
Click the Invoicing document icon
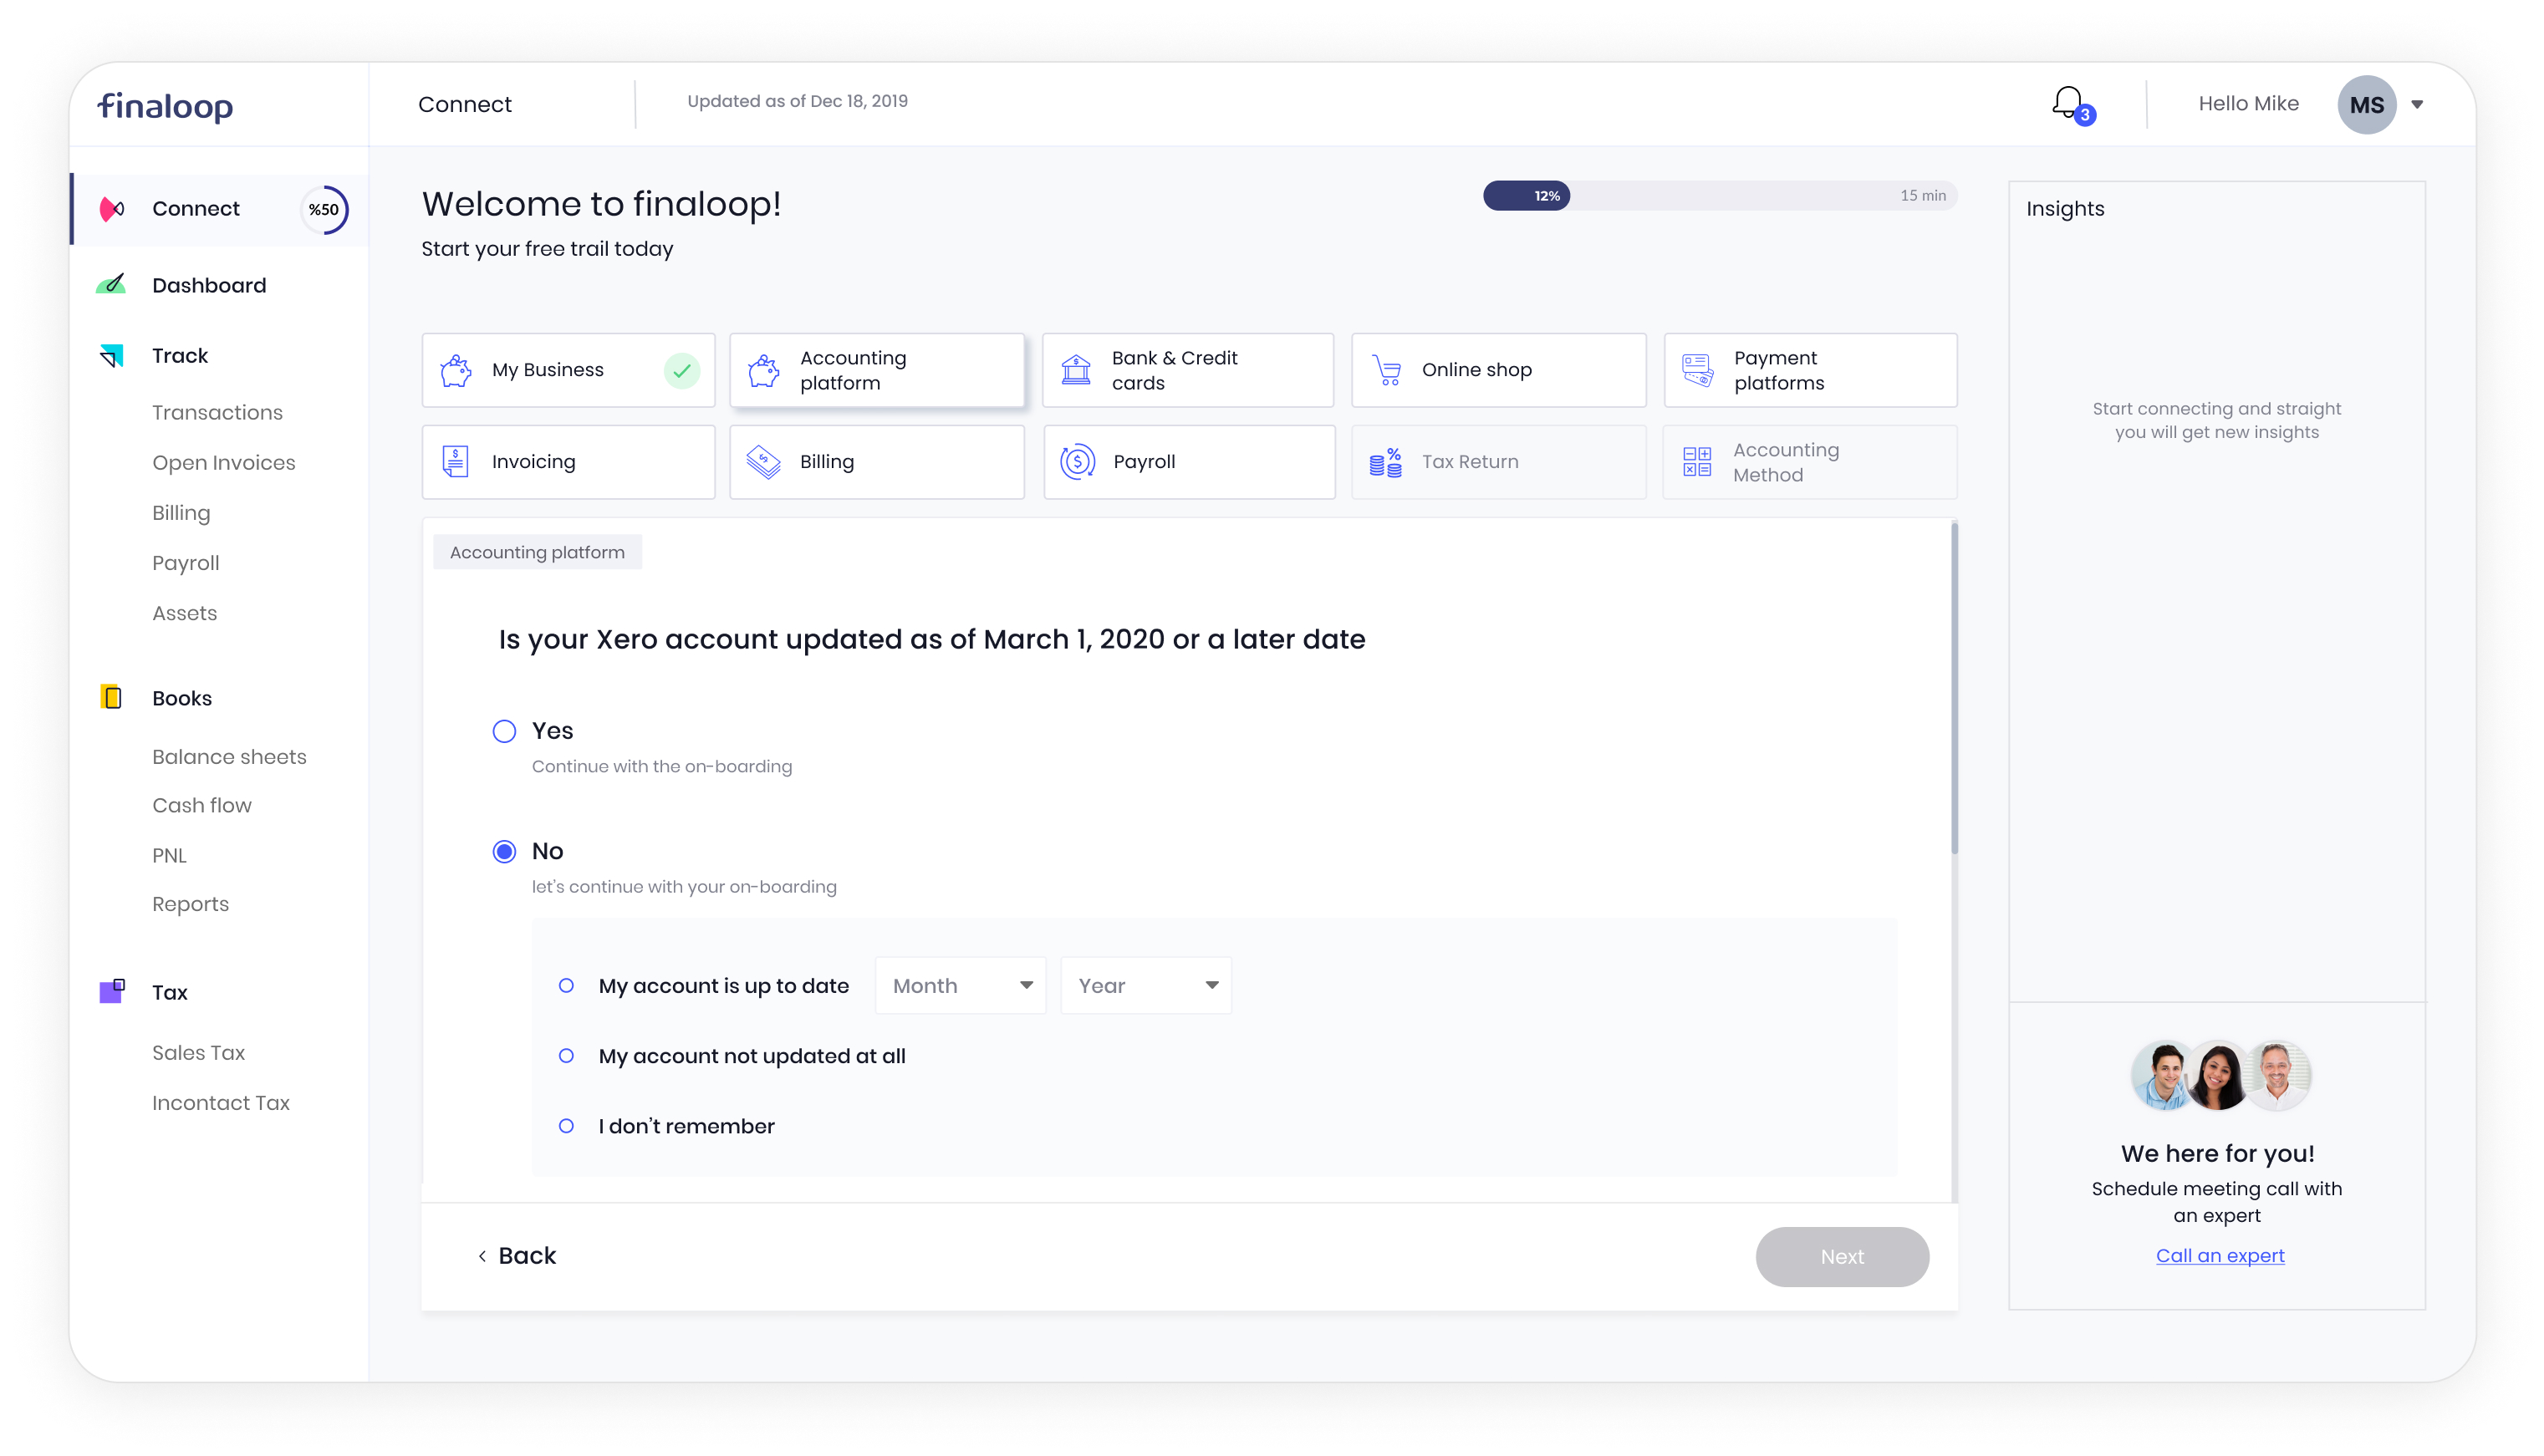(x=455, y=462)
